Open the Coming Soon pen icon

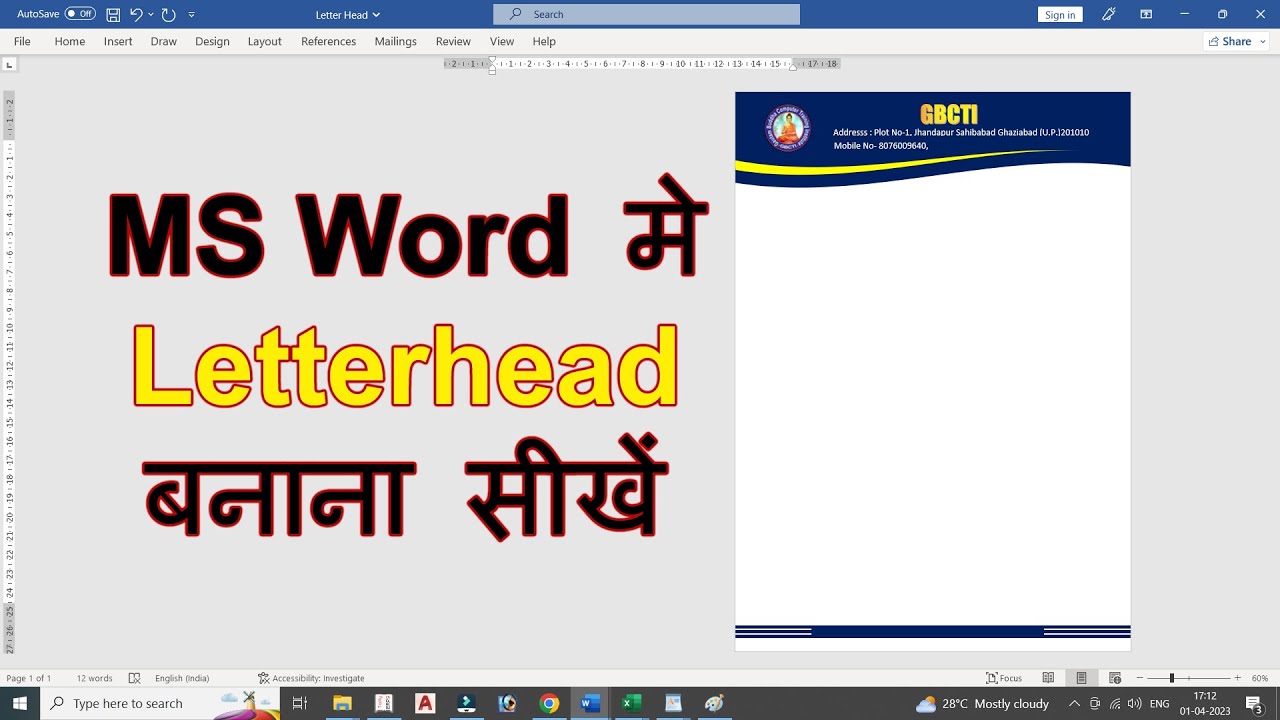pyautogui.click(x=1108, y=14)
